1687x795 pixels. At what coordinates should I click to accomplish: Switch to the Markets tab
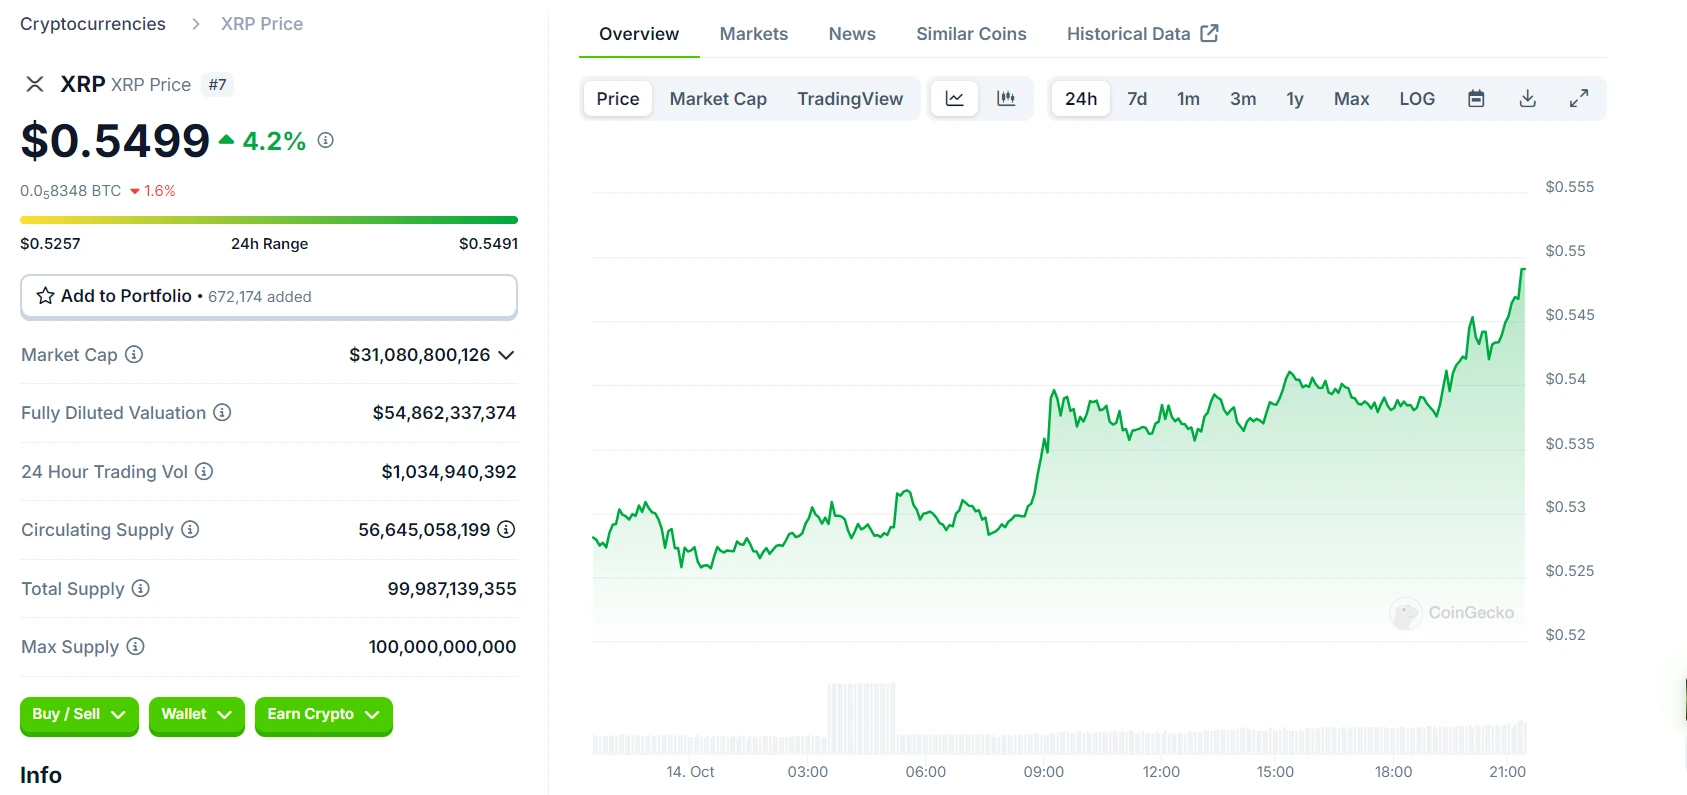pyautogui.click(x=754, y=34)
